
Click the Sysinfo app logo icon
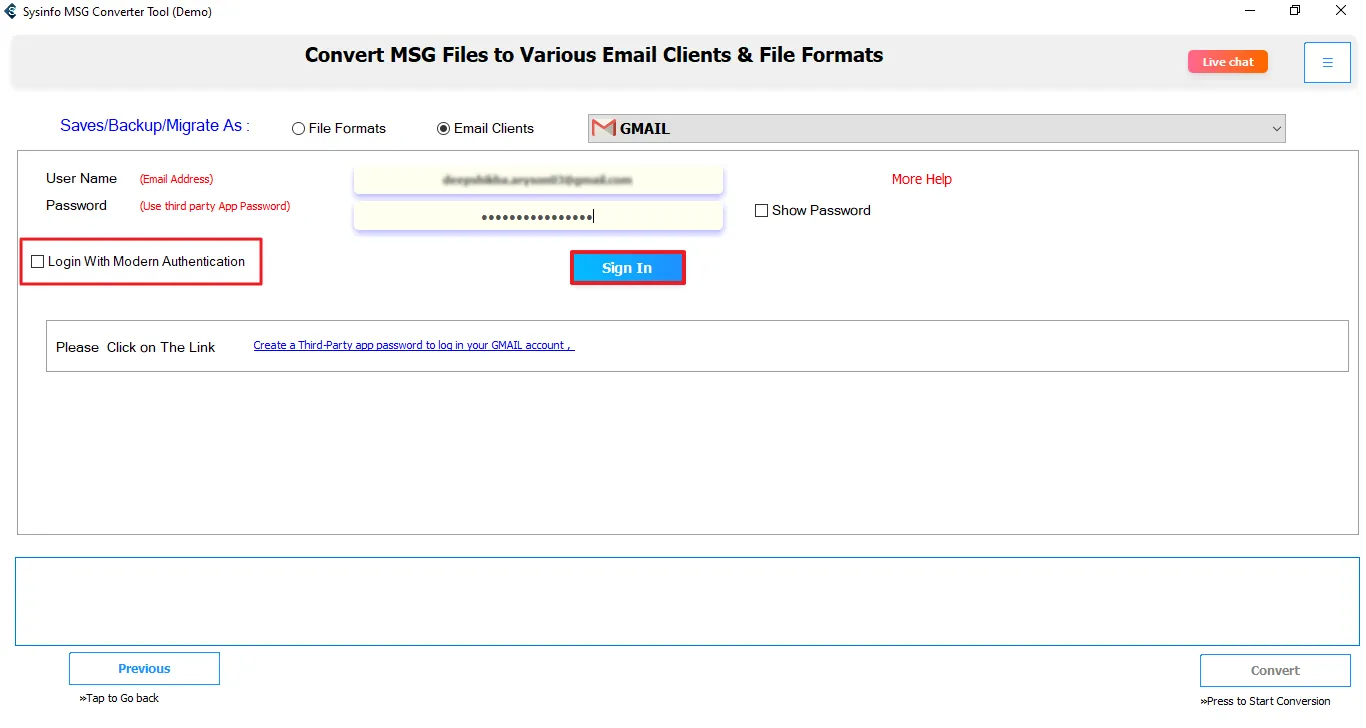[x=11, y=12]
